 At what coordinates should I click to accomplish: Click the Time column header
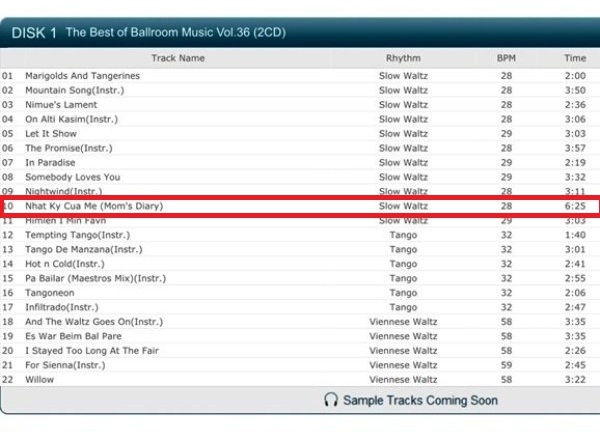point(574,58)
